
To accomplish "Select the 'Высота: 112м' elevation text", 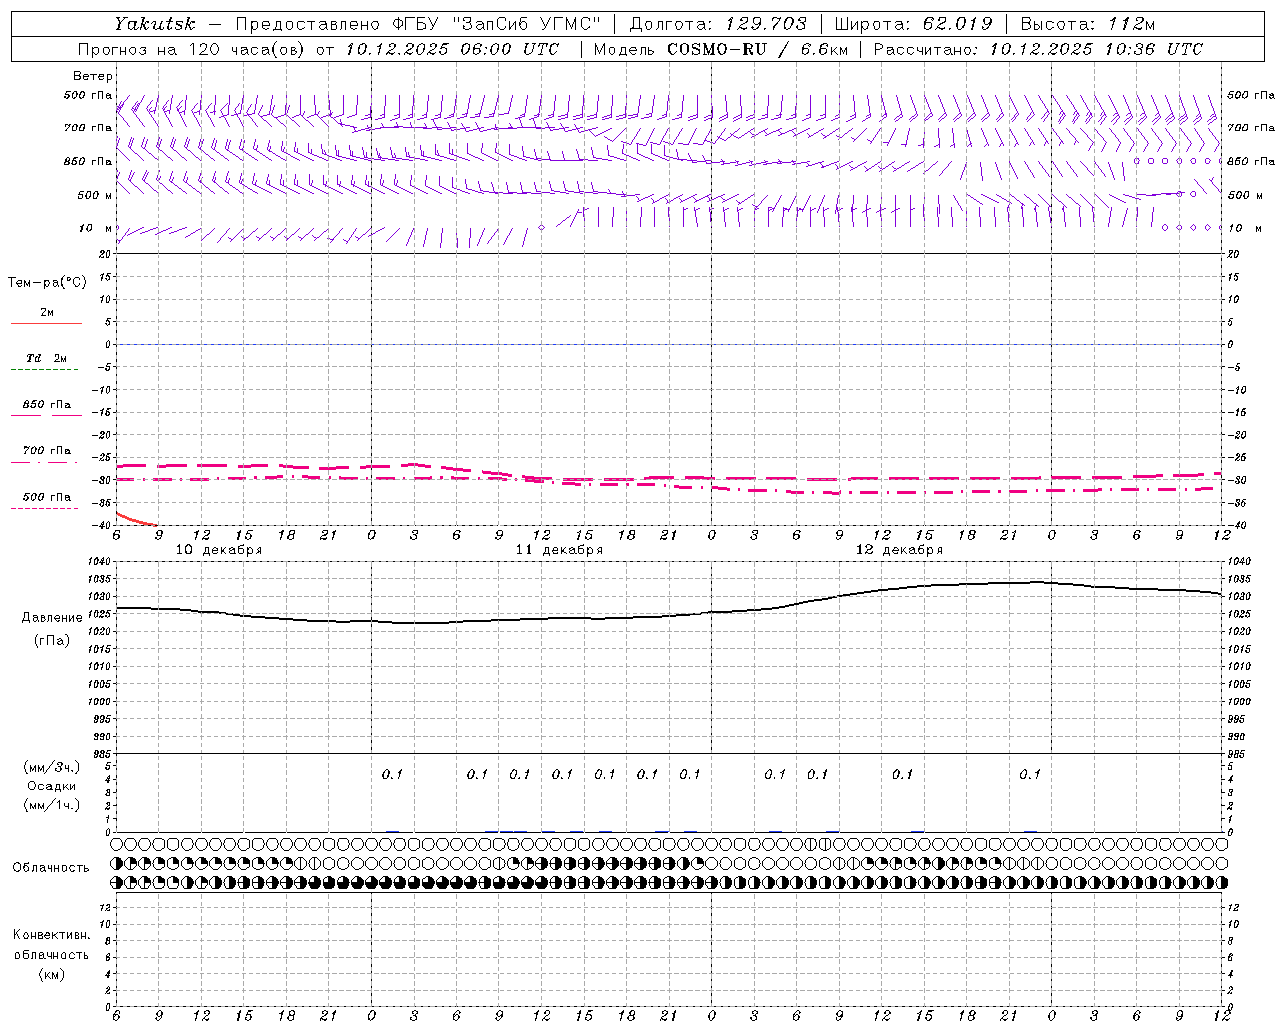I will click(1087, 23).
